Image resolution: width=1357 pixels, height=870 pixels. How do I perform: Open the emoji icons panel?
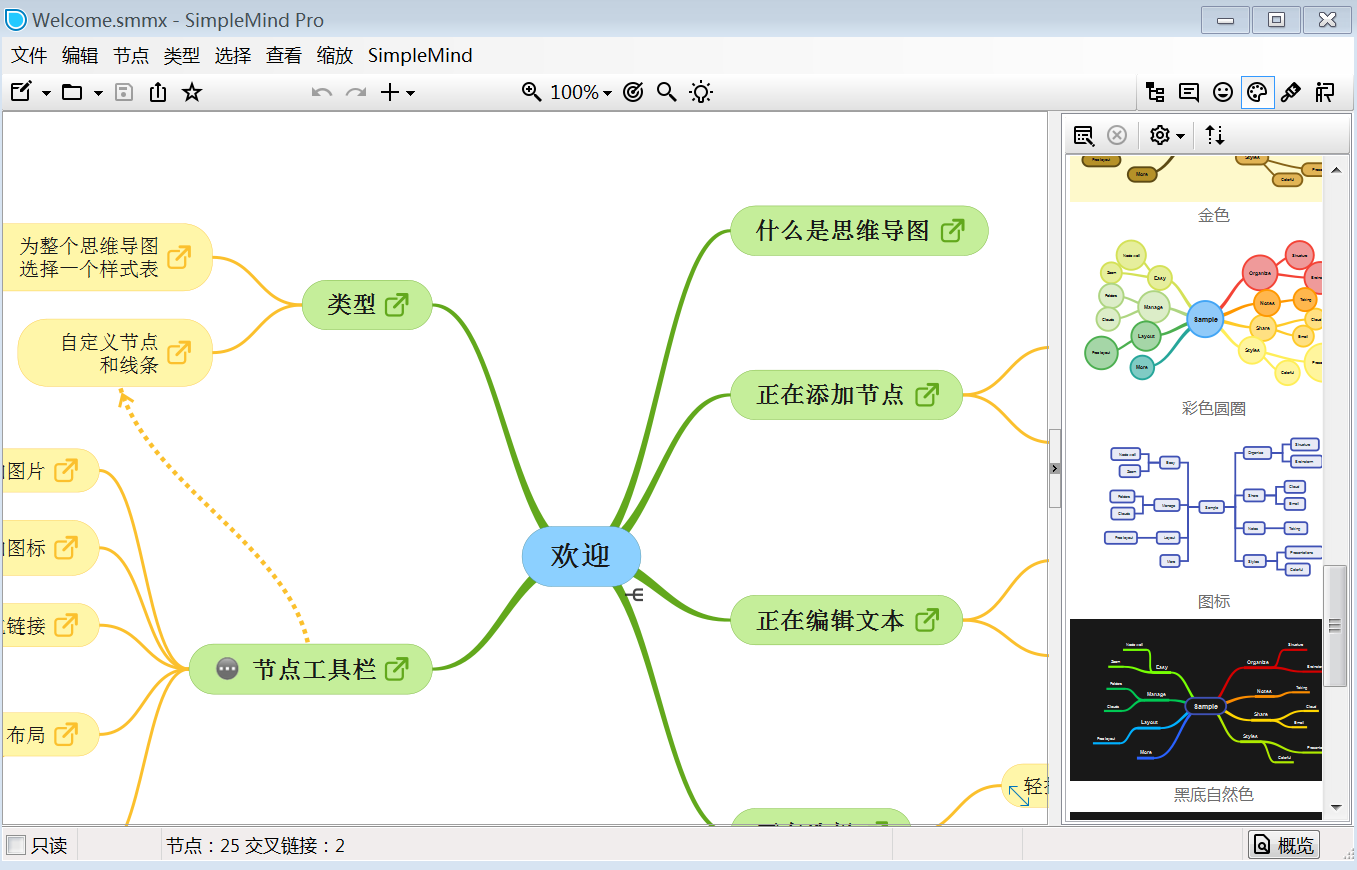pos(1223,93)
